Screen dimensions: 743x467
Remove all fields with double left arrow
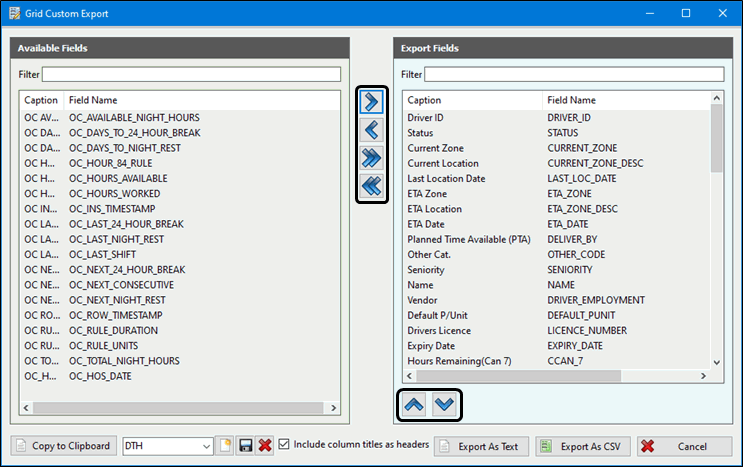tap(371, 186)
